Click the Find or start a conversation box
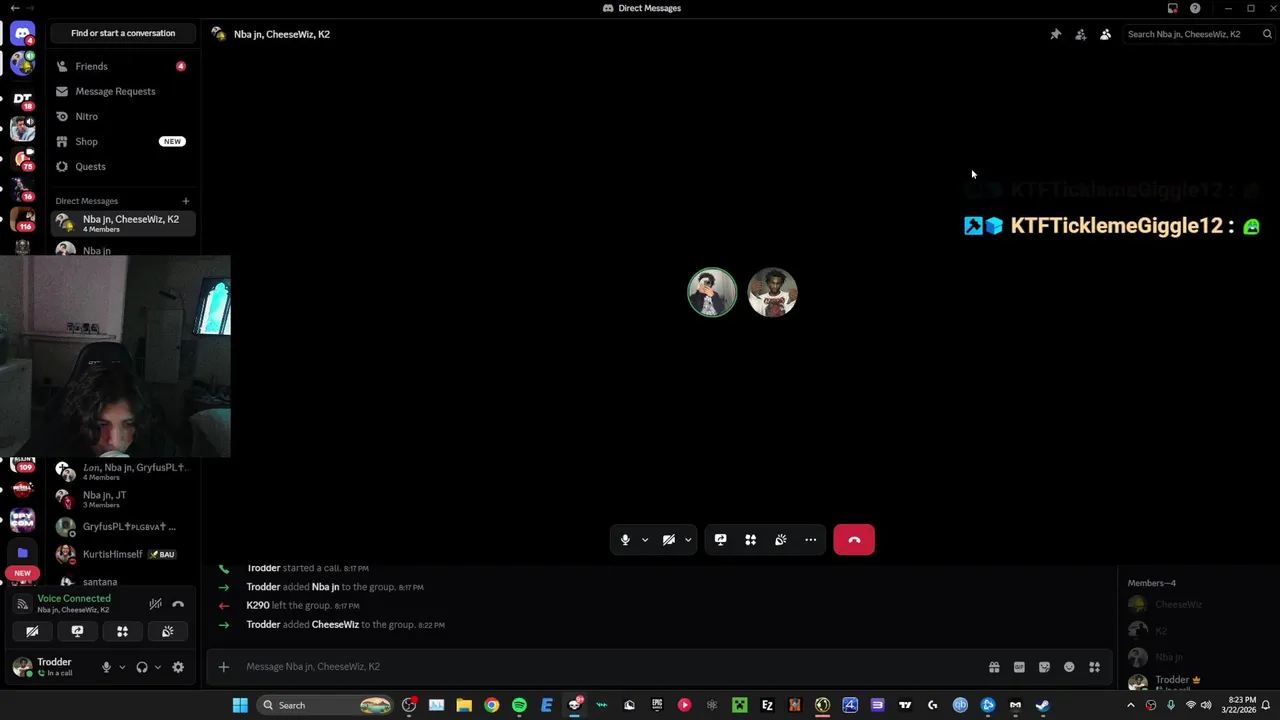Screen dimensions: 1280x720 coord(123,33)
